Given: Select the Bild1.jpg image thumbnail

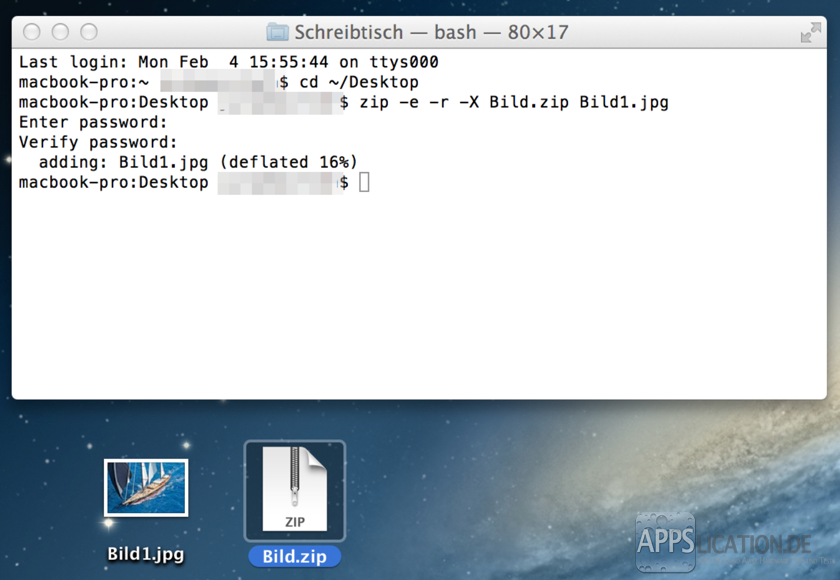Looking at the screenshot, I should pyautogui.click(x=146, y=487).
